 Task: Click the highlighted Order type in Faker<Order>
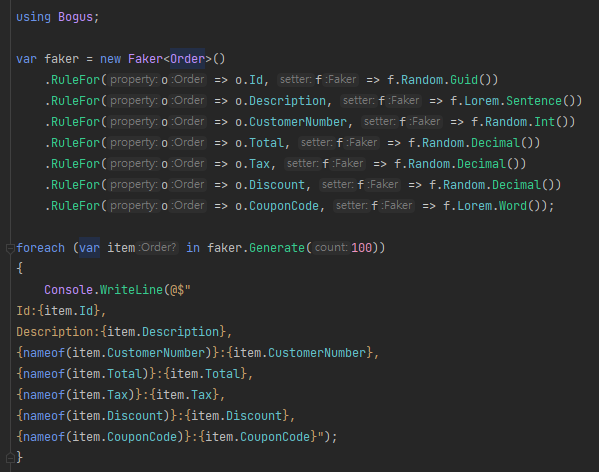(x=188, y=59)
